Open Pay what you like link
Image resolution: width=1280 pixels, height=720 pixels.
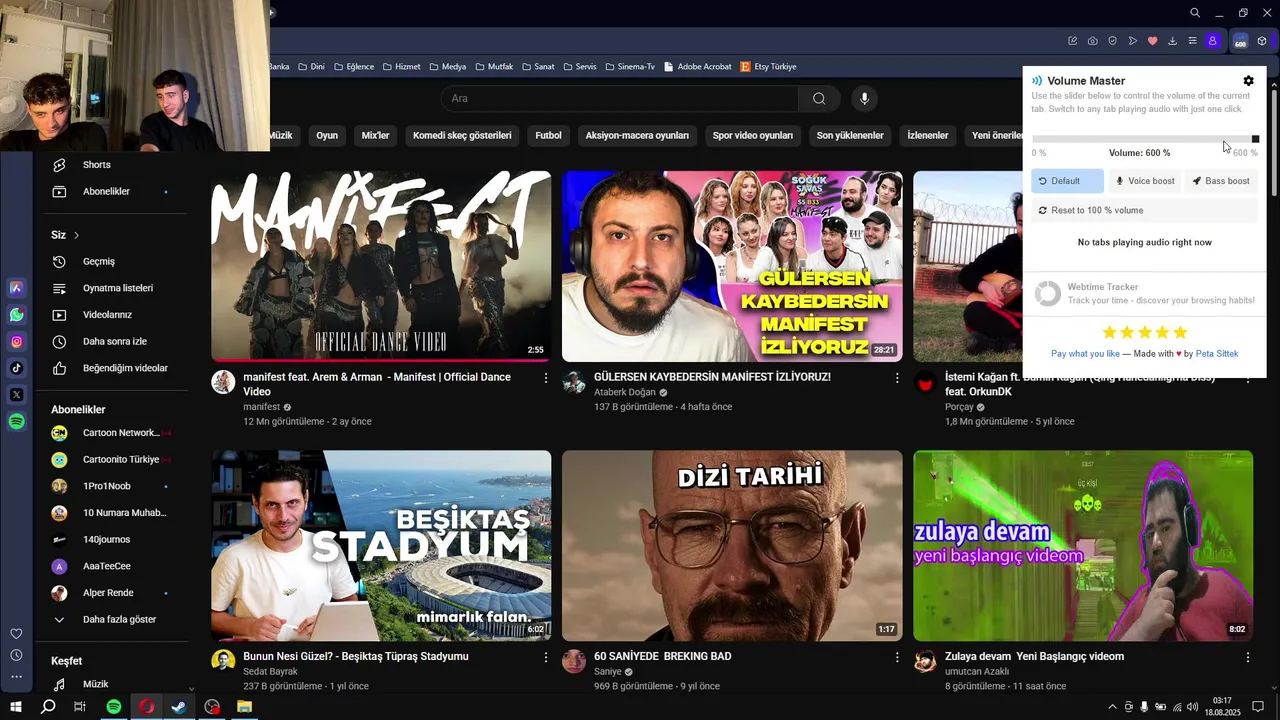1085,354
